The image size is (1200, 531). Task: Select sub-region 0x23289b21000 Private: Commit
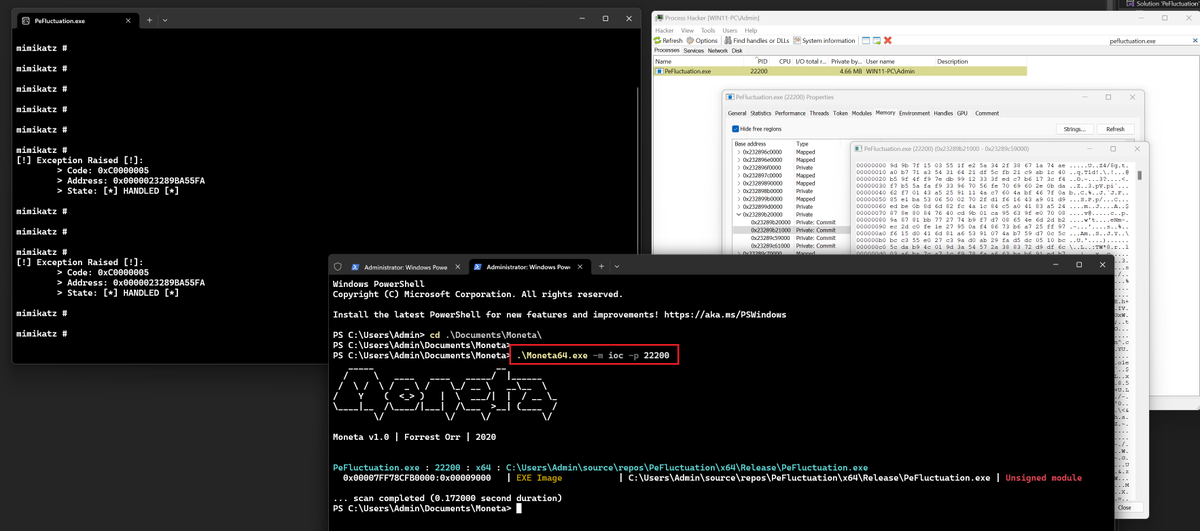(791, 230)
